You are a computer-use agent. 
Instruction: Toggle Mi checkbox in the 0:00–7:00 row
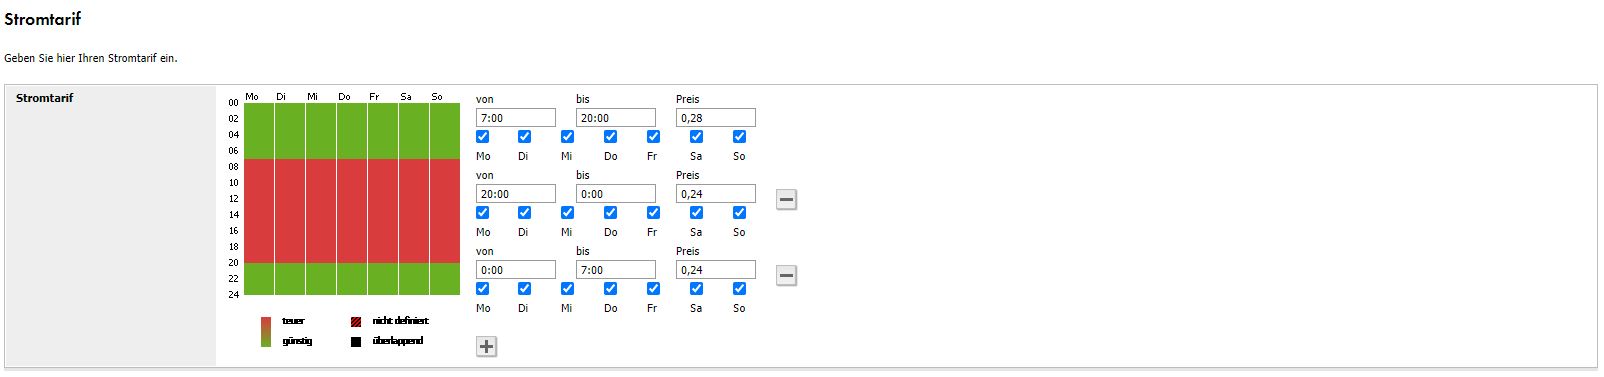pos(567,289)
